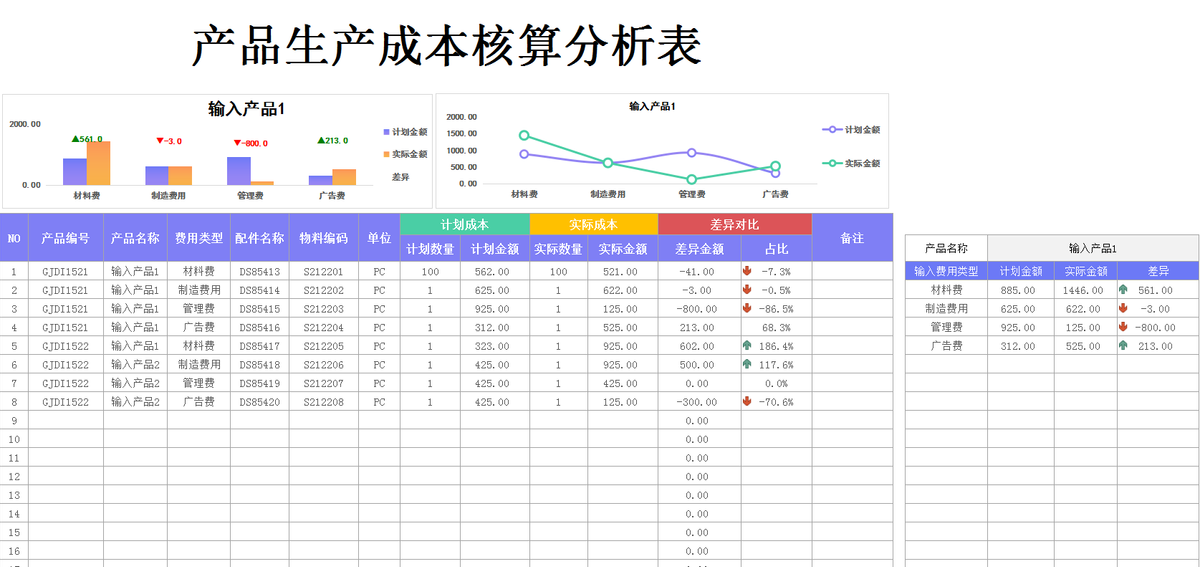Select the 费用类型 header cell
1200x567 pixels.
[199, 238]
